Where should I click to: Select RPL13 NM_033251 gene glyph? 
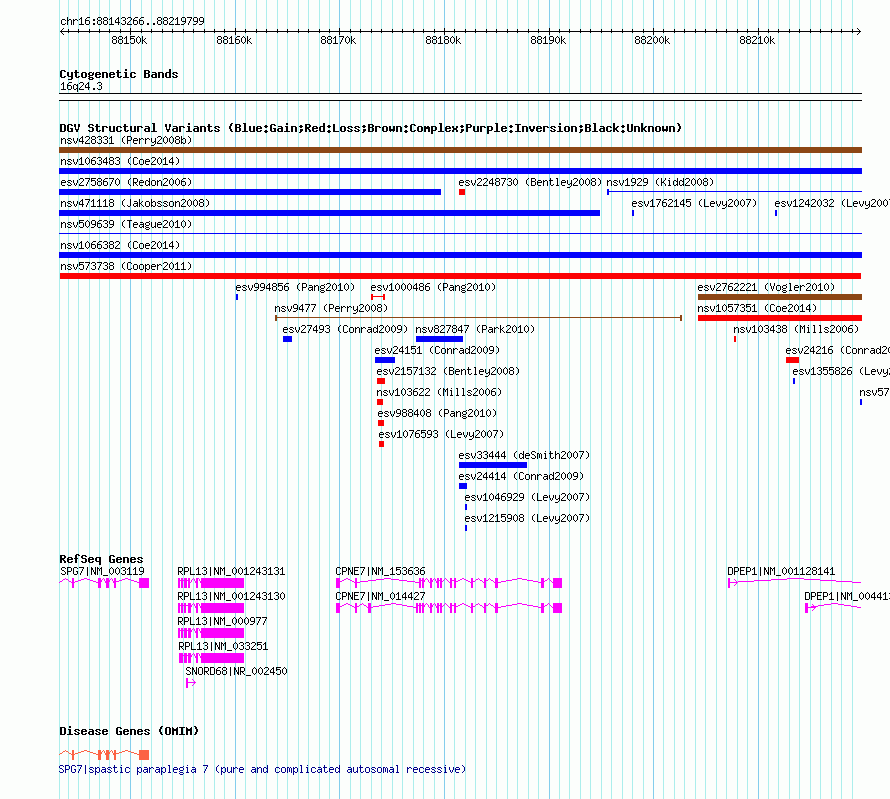211,658
